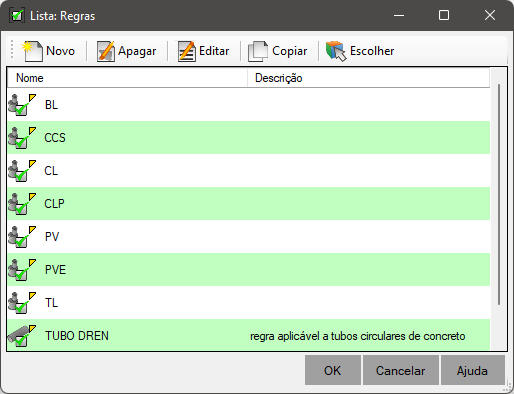This screenshot has height=394, width=514.
Task: Click the structure rule icon for PVE
Action: click(22, 270)
